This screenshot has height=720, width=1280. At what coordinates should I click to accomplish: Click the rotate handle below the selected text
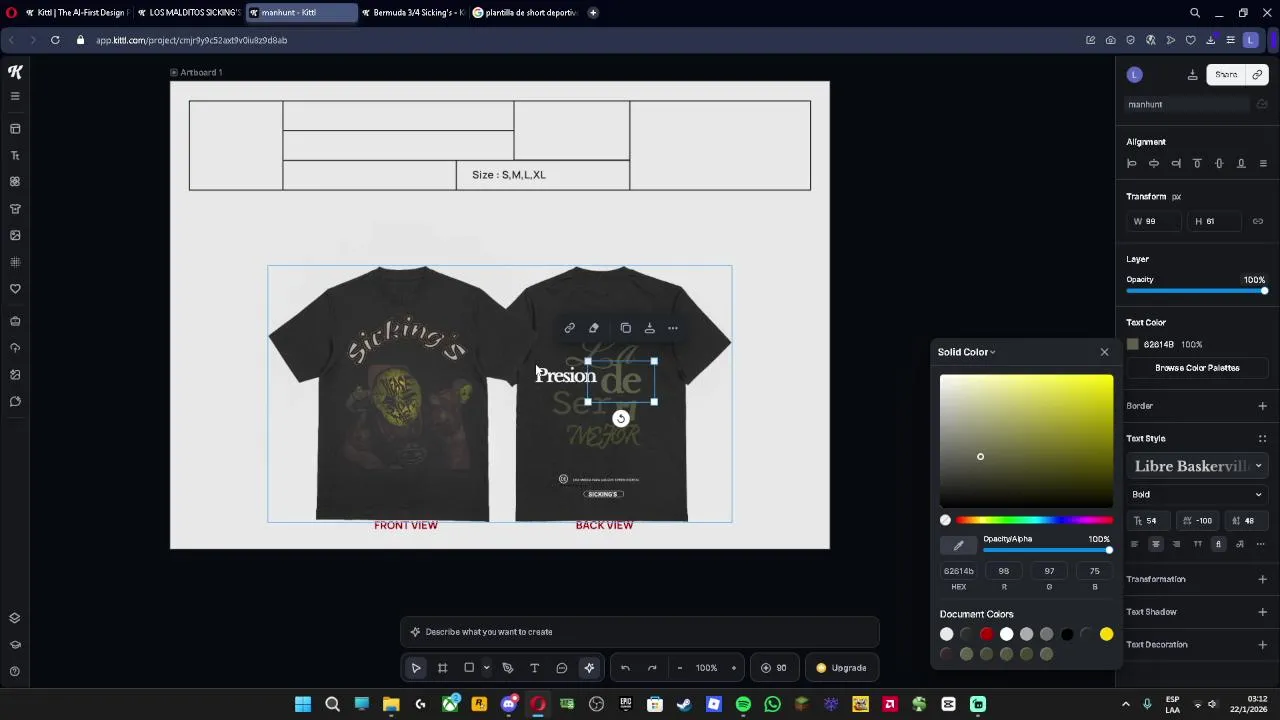(x=621, y=419)
